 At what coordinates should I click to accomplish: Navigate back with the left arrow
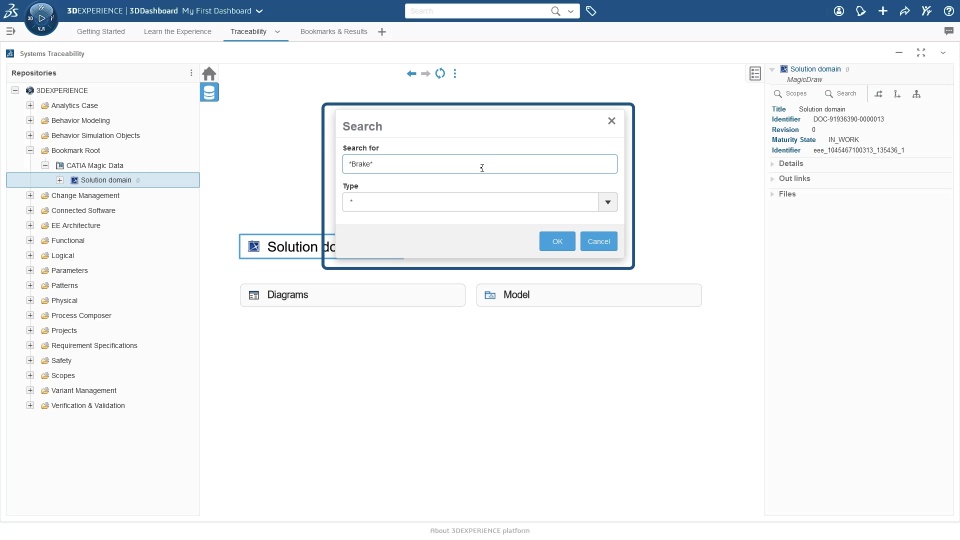coord(411,73)
